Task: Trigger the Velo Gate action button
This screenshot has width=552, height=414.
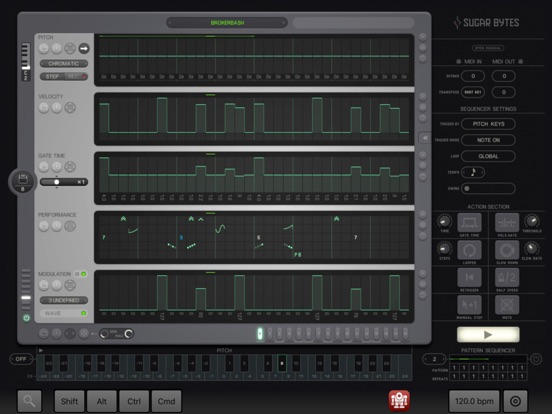Action: 507,223
